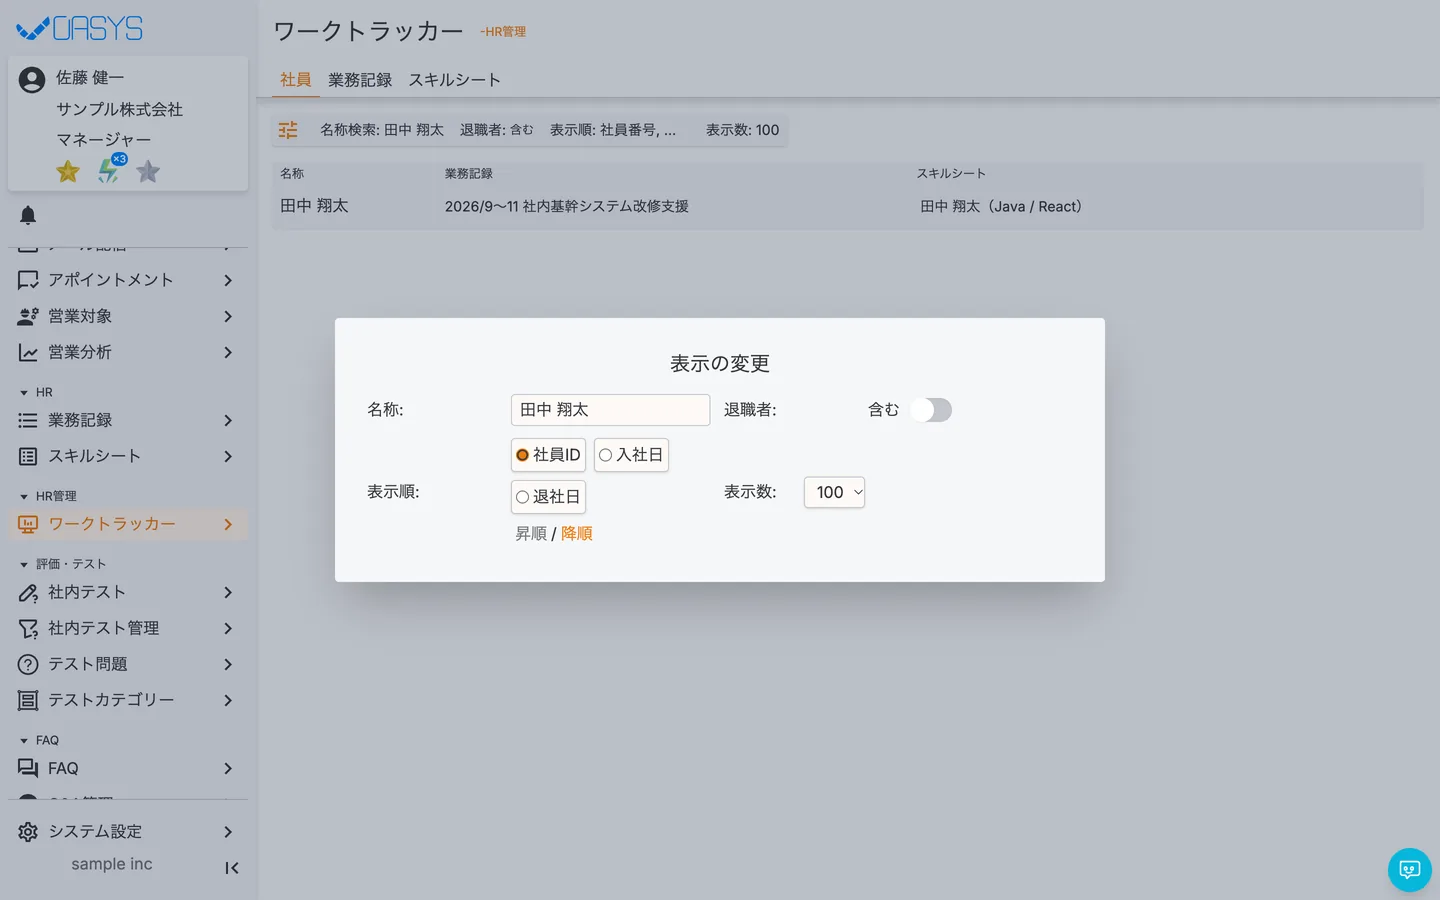The image size is (1440, 900).
Task: Select the 社員ID radio option
Action: (x=548, y=455)
